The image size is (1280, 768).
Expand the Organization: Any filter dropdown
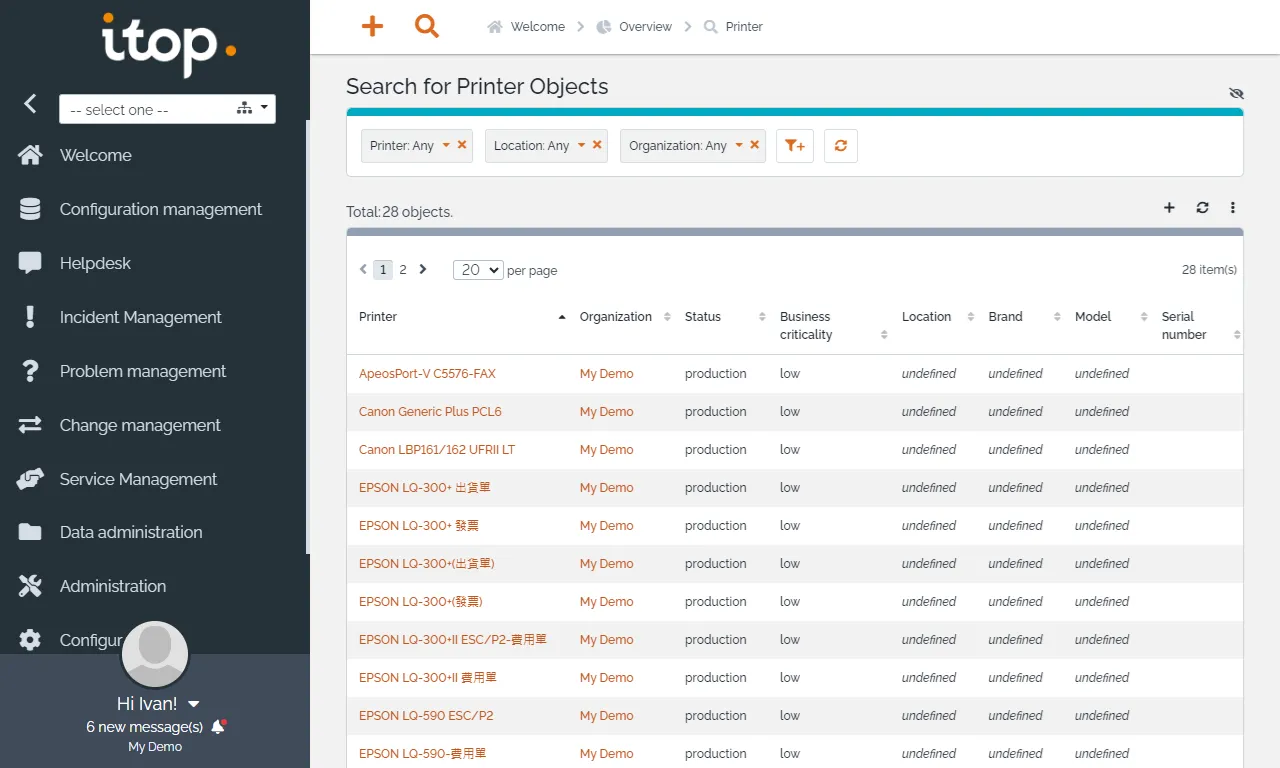[739, 145]
